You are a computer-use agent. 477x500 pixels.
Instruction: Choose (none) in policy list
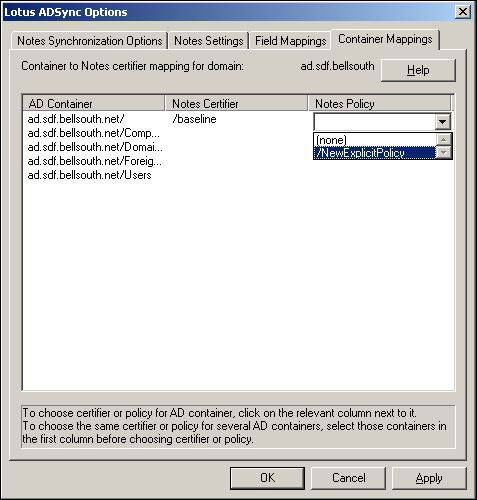[374, 140]
